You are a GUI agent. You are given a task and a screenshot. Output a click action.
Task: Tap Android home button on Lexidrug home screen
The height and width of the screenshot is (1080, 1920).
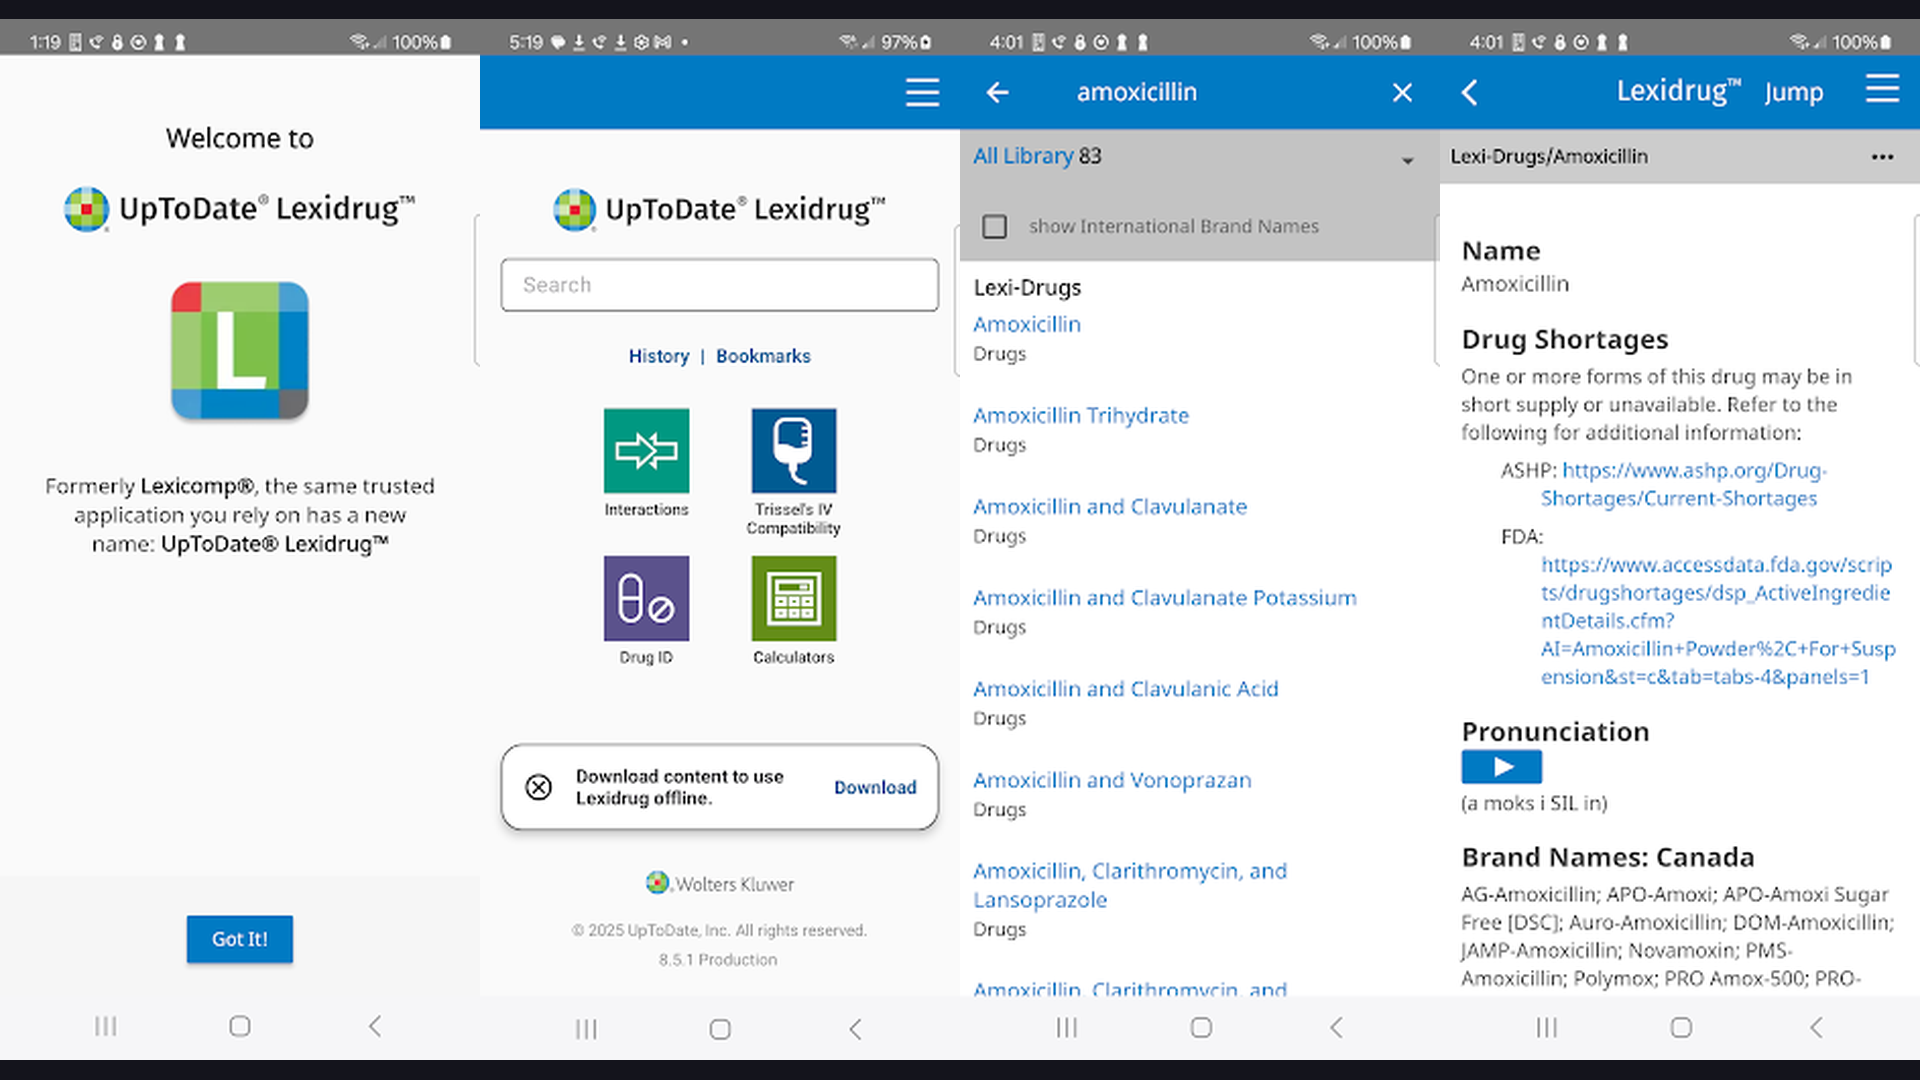720,1029
